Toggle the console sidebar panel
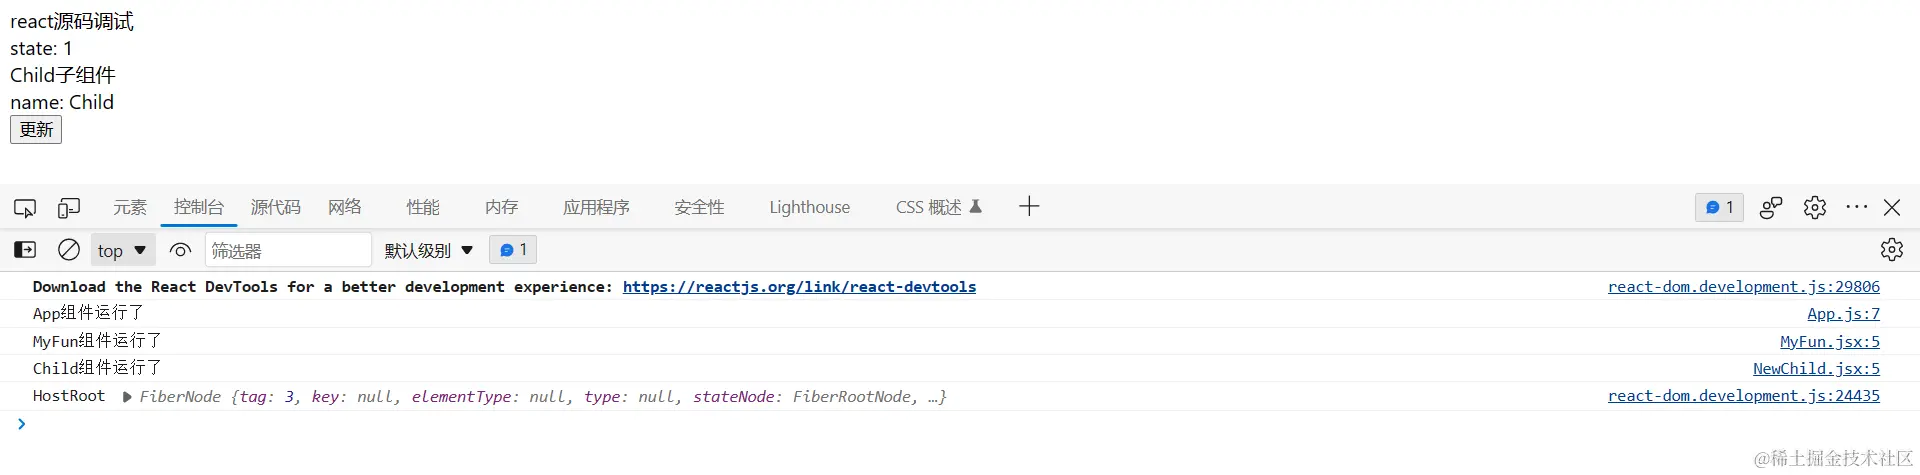Screen dimensions: 1920x475 (25, 250)
